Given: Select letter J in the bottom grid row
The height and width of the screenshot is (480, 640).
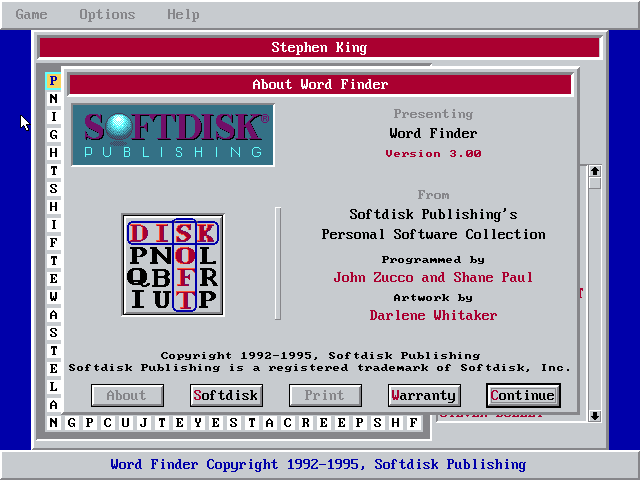Looking at the screenshot, I should coord(144,423).
